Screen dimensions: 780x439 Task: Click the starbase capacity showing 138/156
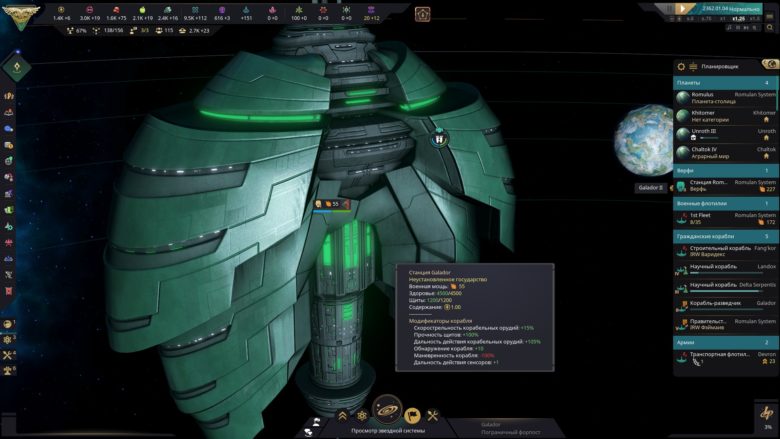tap(108, 31)
